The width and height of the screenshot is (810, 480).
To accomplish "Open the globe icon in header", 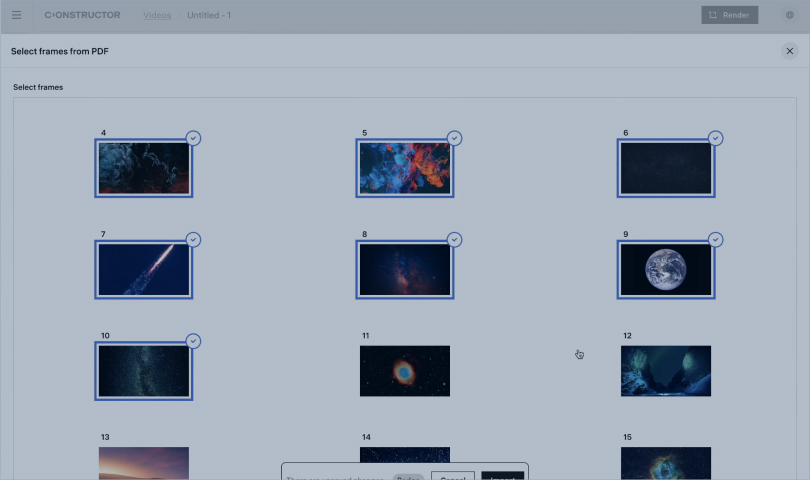I will point(789,15).
